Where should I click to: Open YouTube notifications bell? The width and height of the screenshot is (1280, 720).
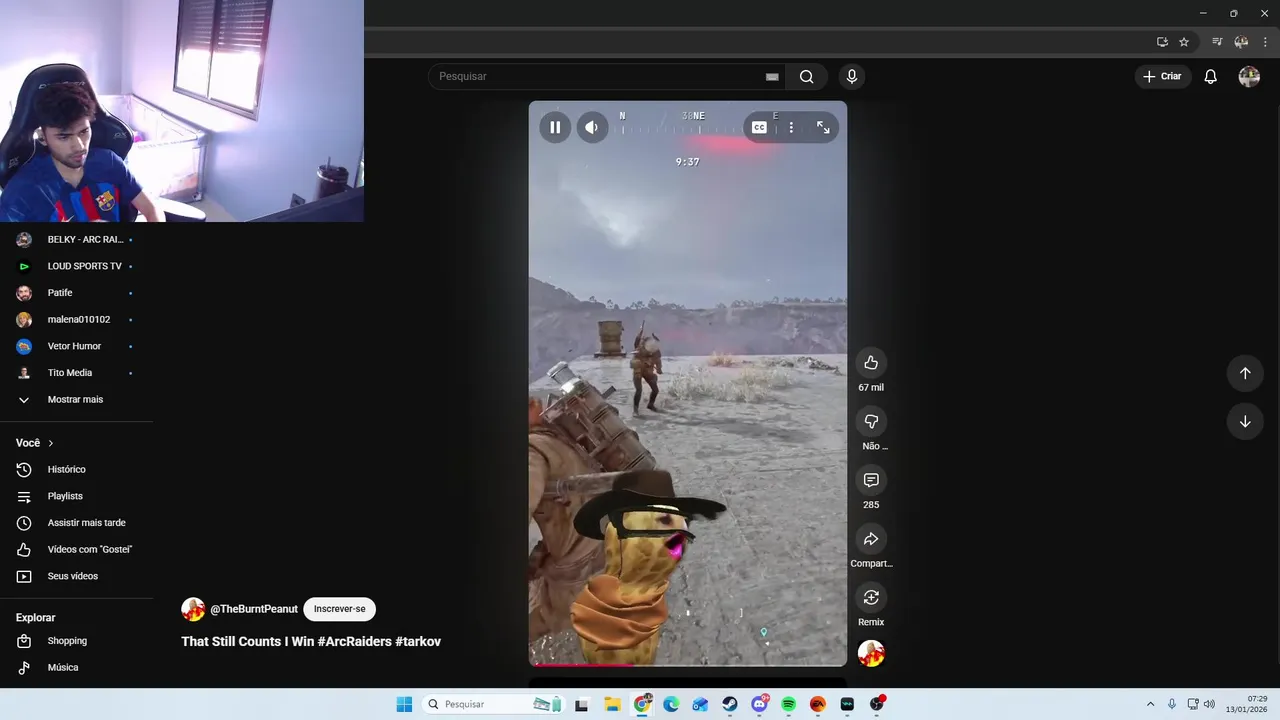tap(1210, 76)
